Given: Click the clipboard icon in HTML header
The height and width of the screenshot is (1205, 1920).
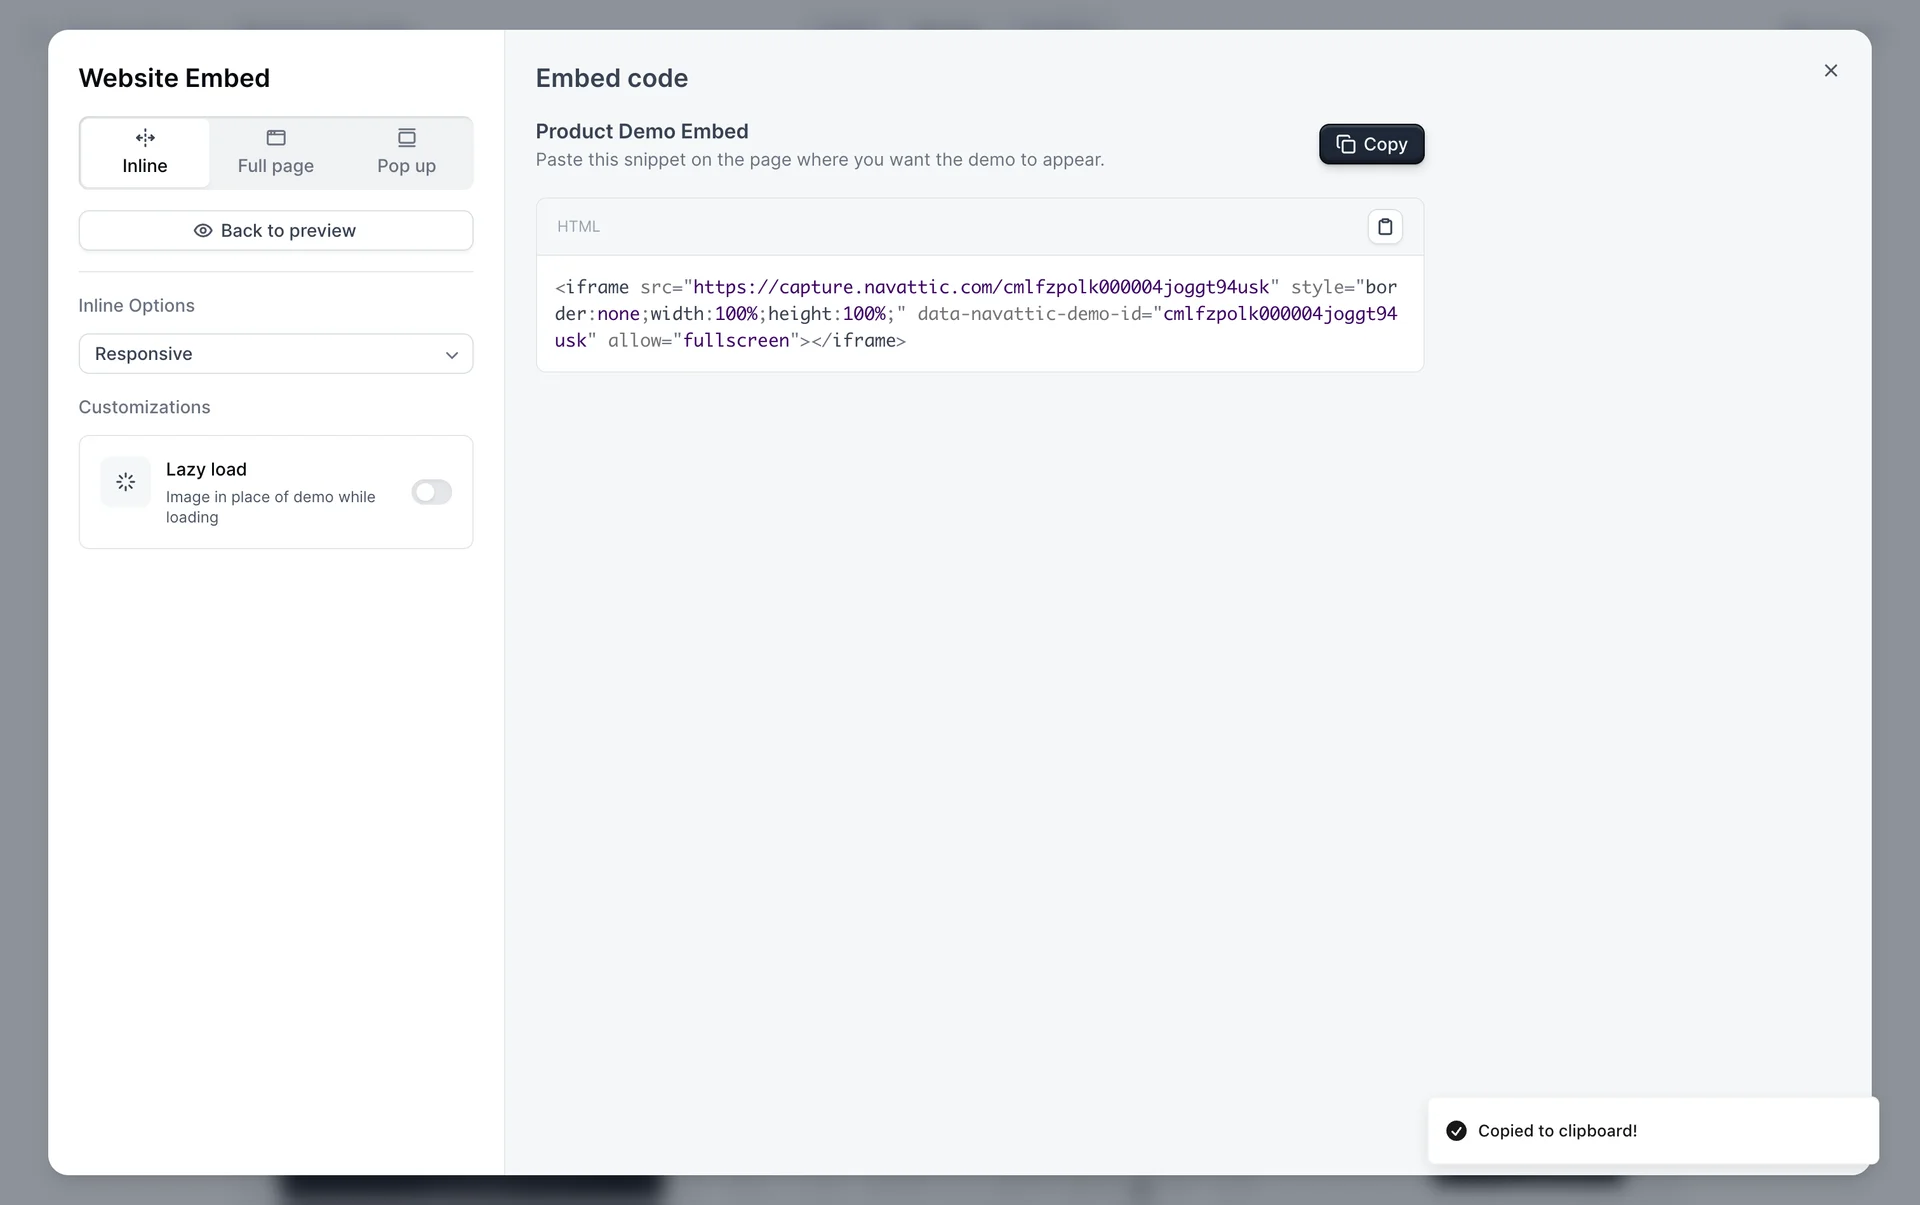Looking at the screenshot, I should (x=1385, y=227).
